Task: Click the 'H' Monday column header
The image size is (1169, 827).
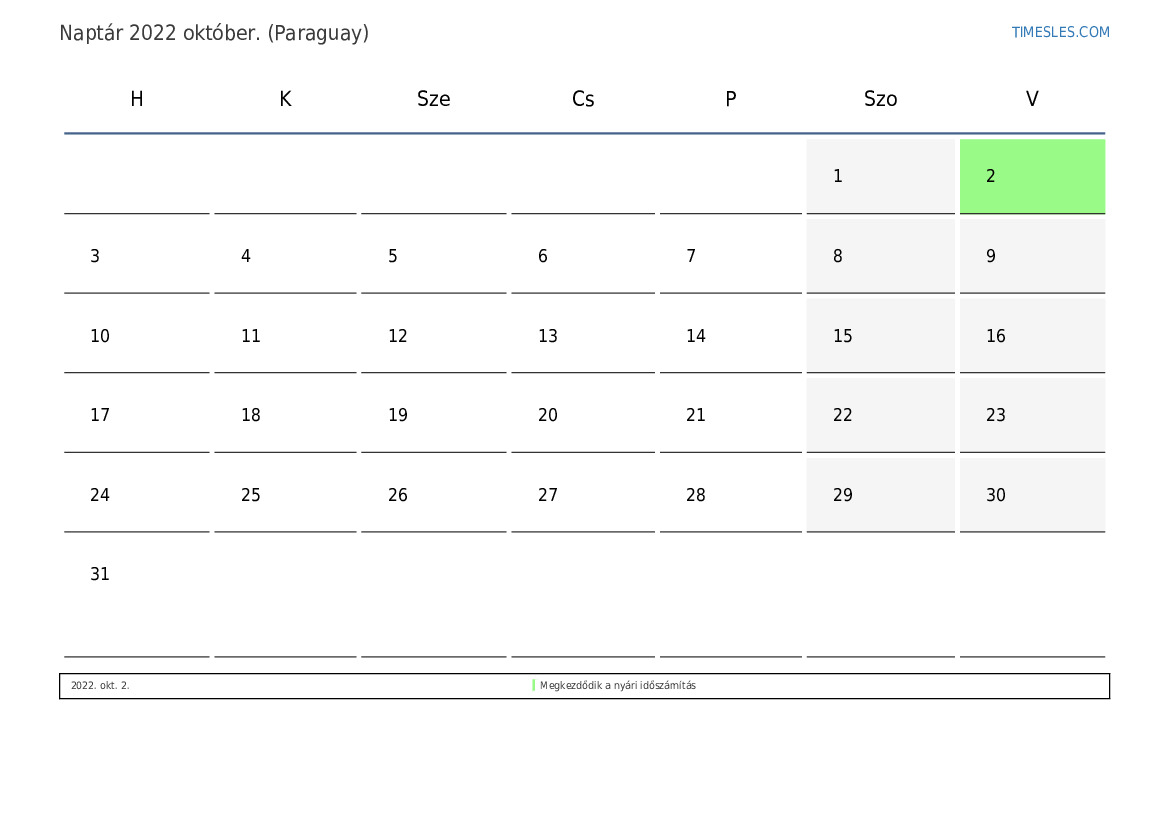Action: coord(136,99)
